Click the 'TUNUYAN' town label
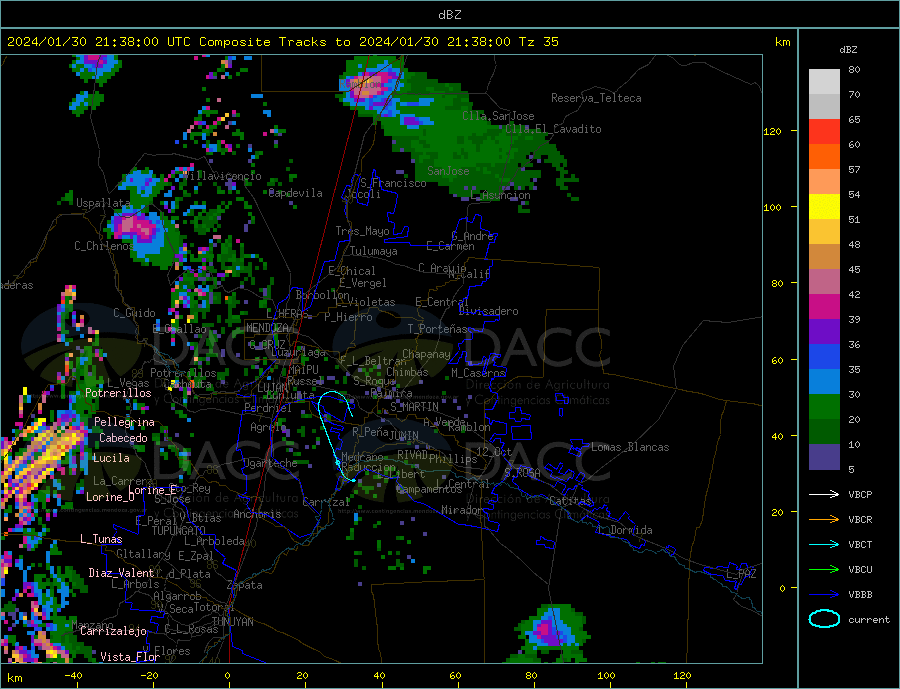This screenshot has height=689, width=900. [x=232, y=622]
